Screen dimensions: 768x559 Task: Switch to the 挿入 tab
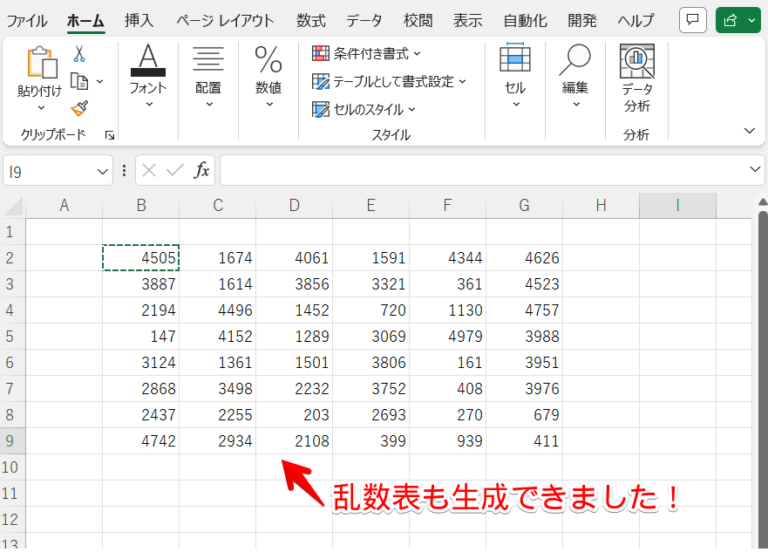click(x=139, y=21)
